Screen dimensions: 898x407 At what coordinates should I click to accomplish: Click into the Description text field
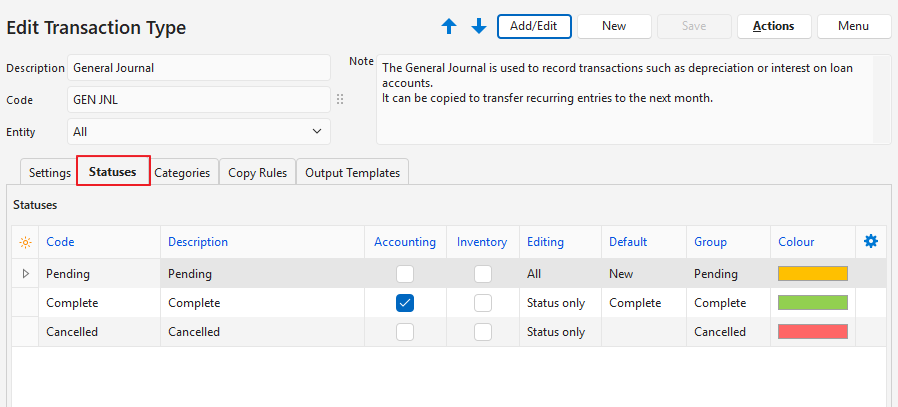(199, 68)
